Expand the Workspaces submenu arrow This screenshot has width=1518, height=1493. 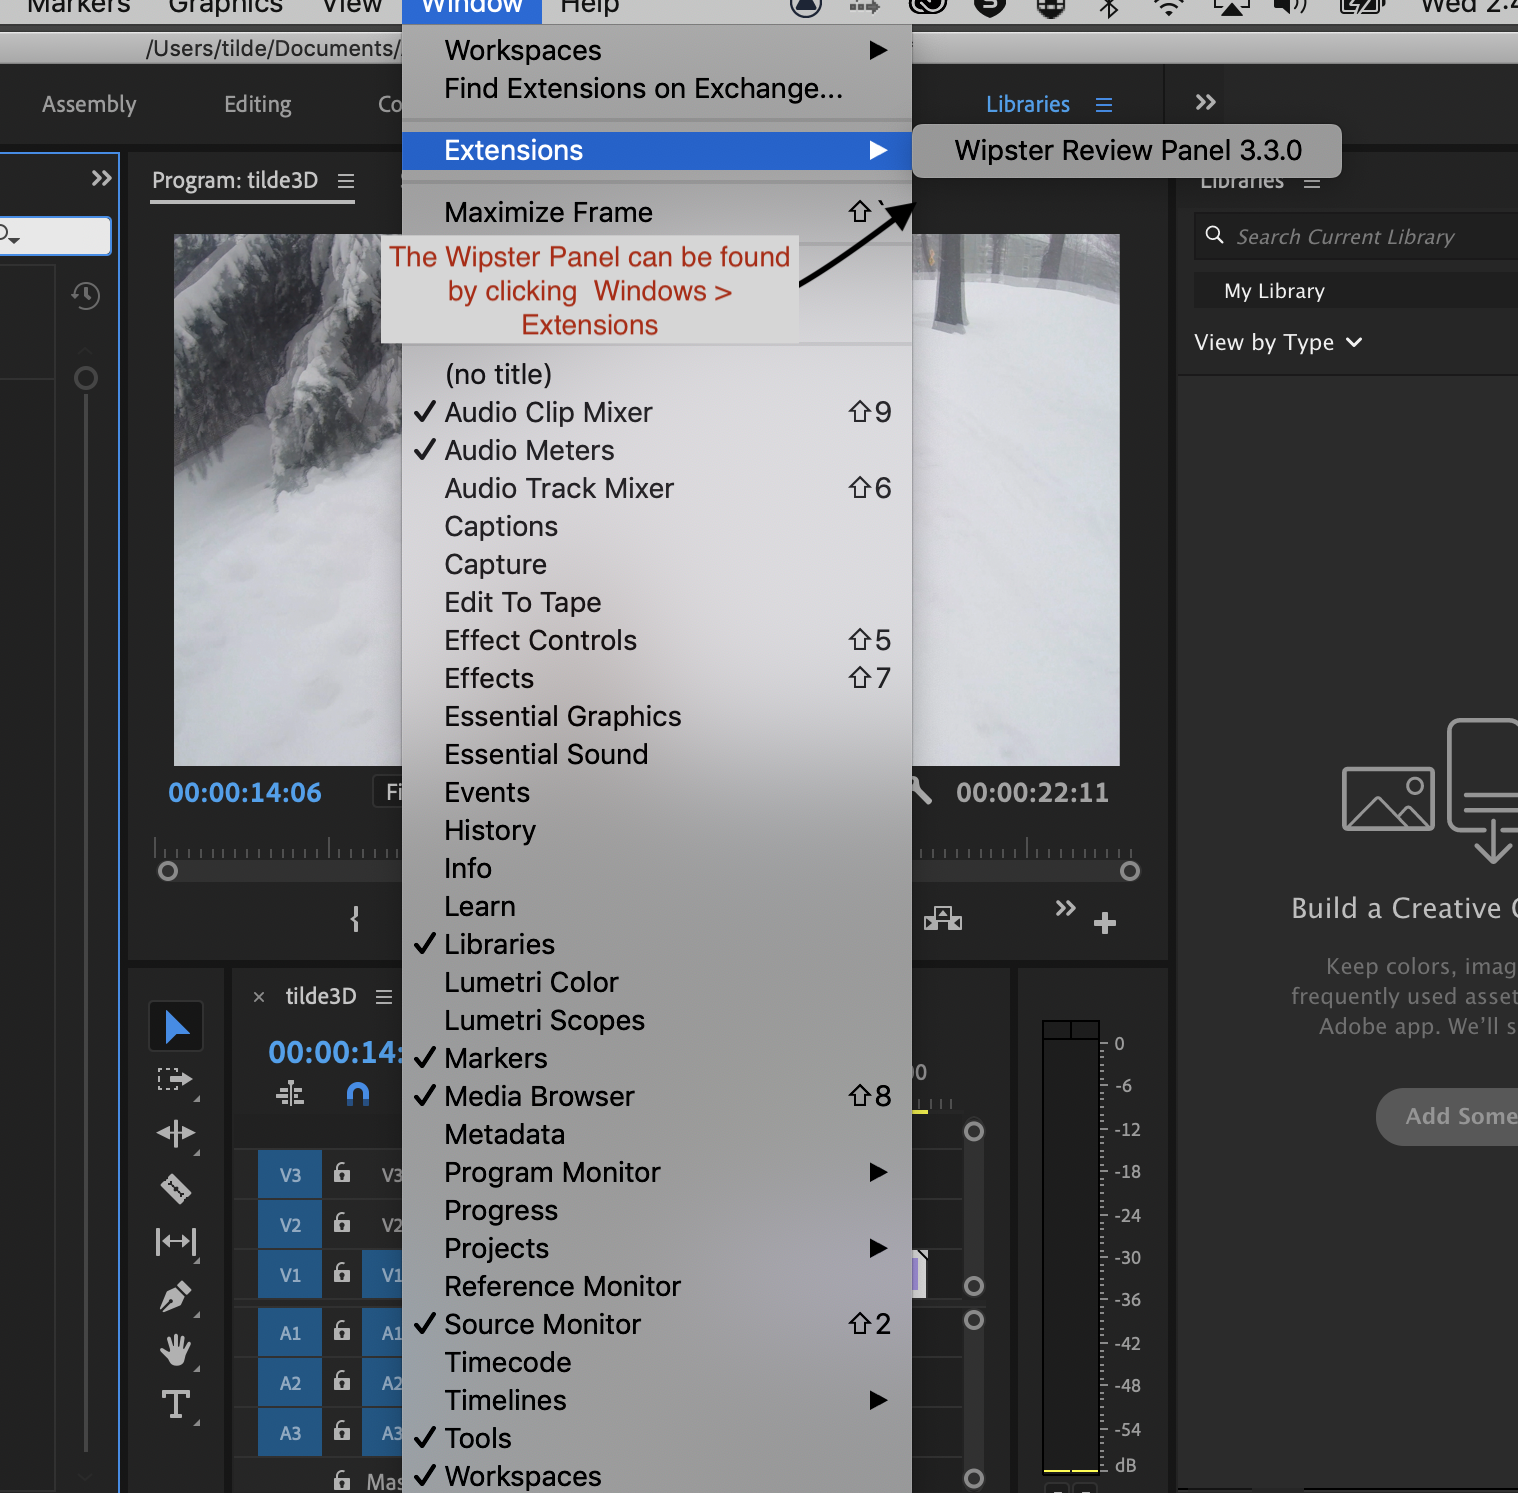pyautogui.click(x=878, y=50)
